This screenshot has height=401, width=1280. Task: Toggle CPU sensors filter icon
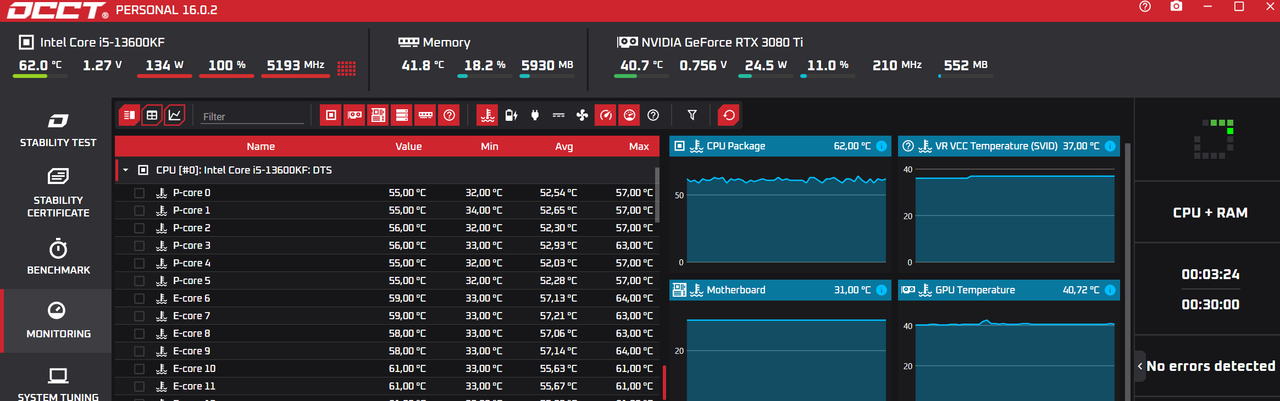330,115
